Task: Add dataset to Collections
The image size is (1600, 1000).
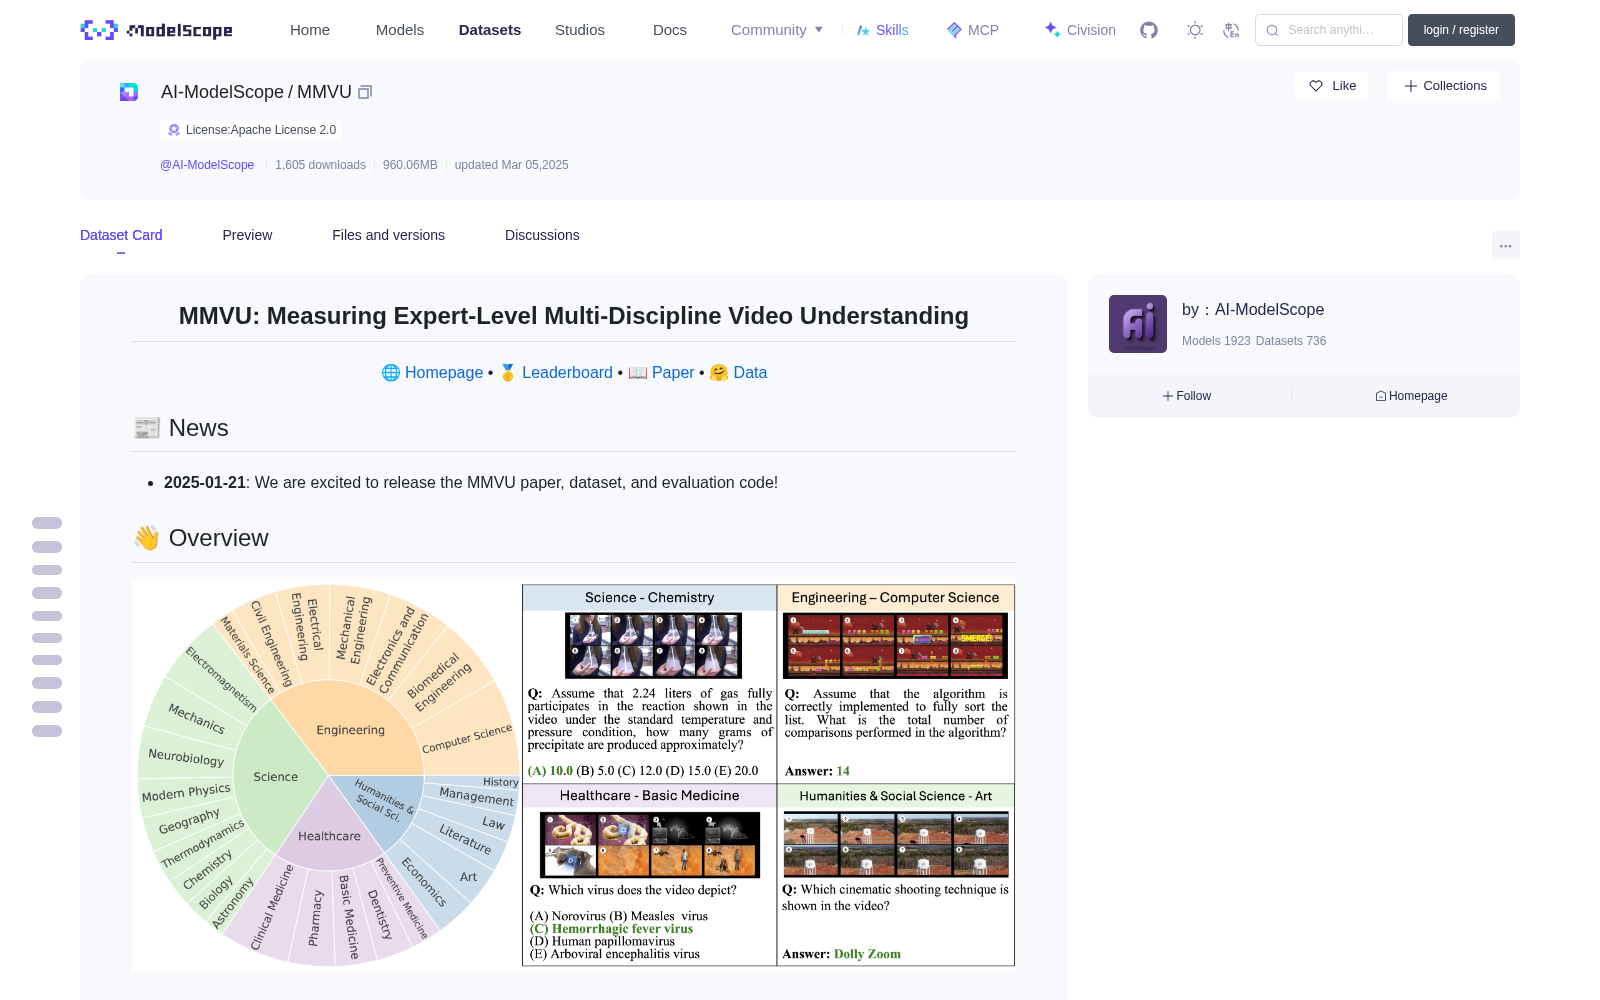Action: point(1444,86)
